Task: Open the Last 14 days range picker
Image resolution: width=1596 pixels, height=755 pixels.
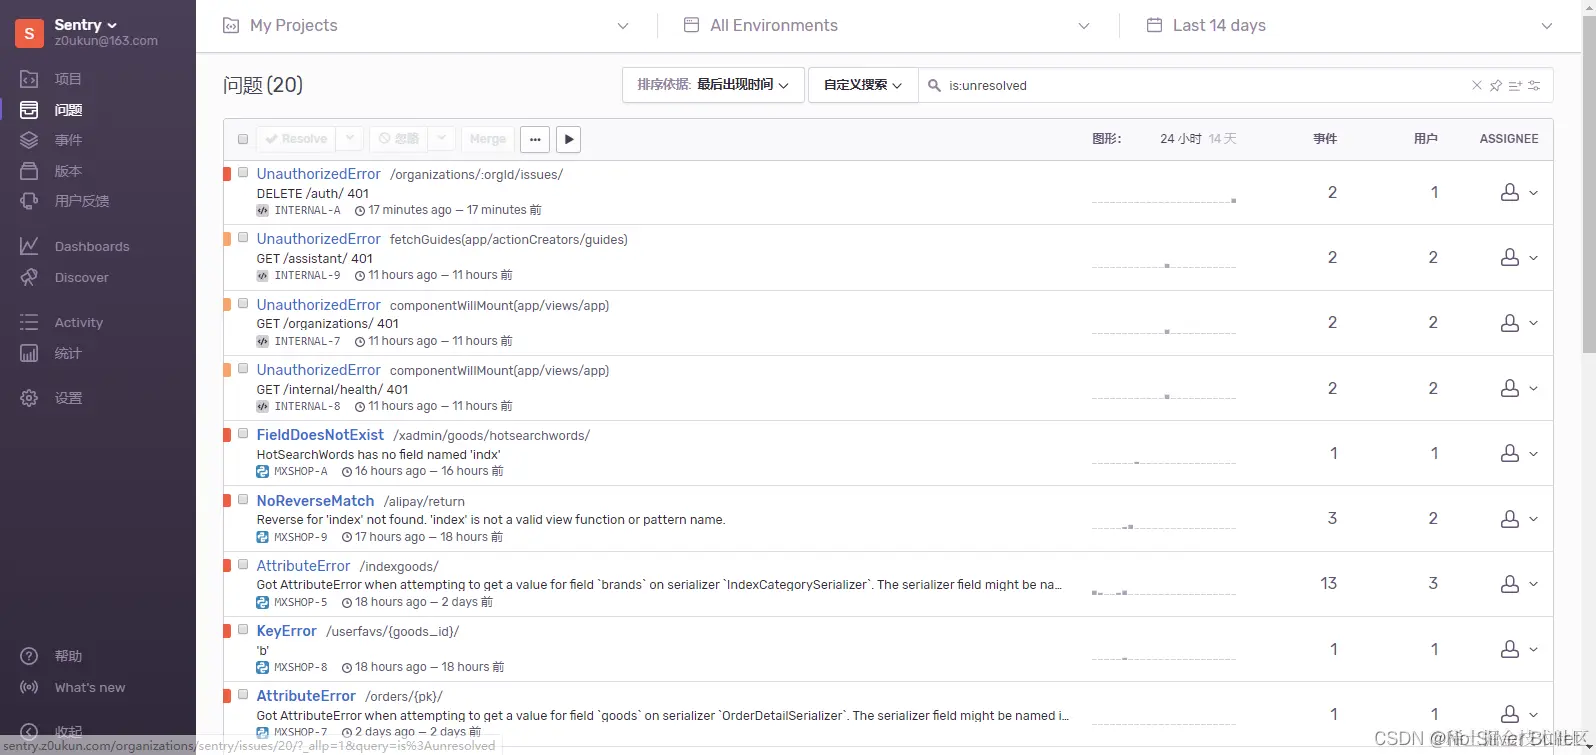Action: pyautogui.click(x=1349, y=26)
